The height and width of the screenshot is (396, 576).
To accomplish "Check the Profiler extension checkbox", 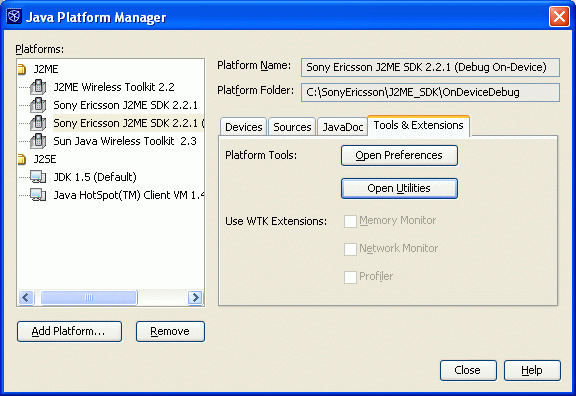I will point(350,277).
